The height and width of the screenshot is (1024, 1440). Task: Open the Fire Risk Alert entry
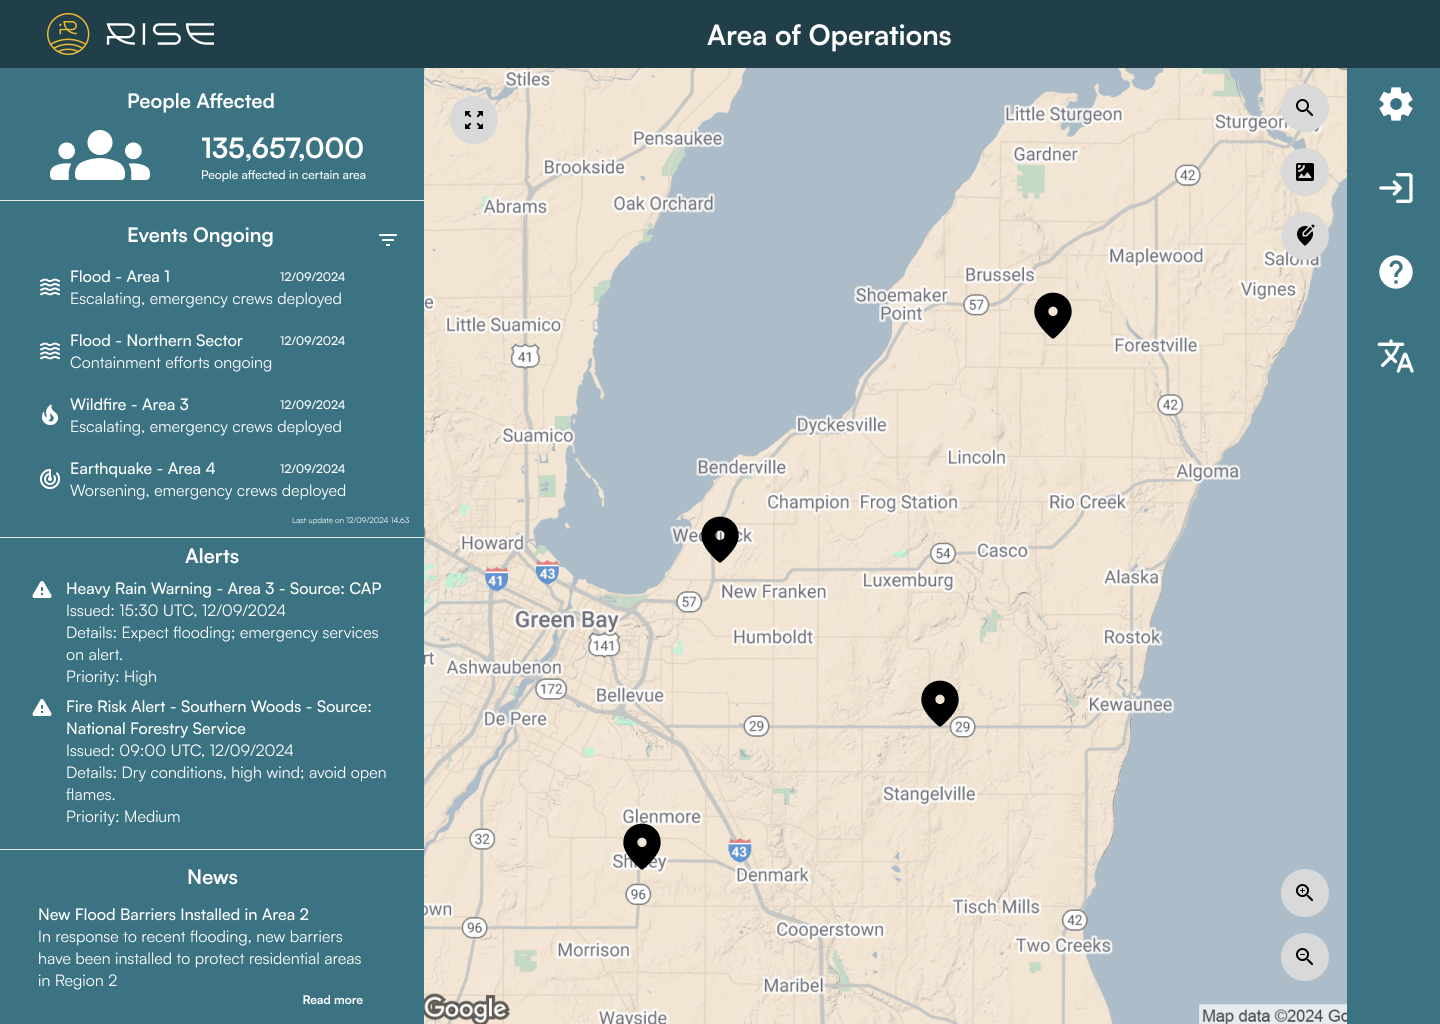point(210,762)
